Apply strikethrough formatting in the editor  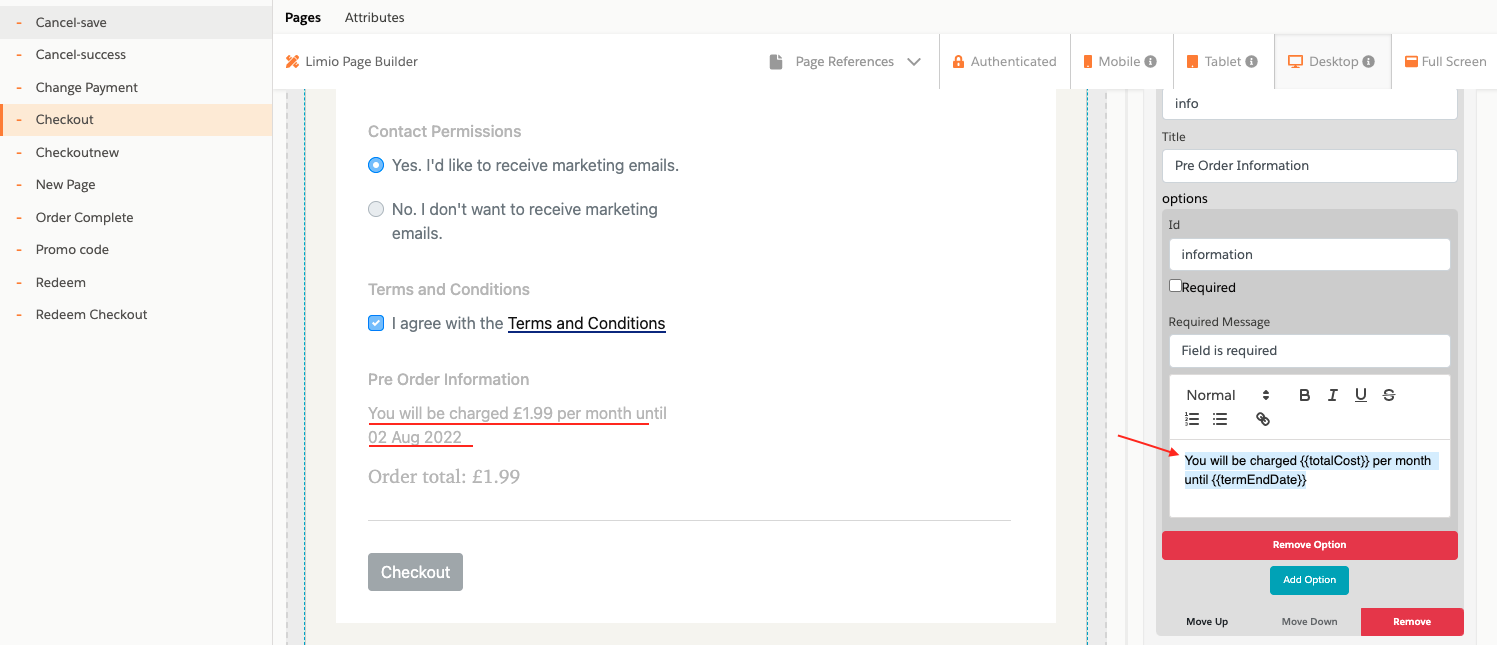[x=1389, y=395]
